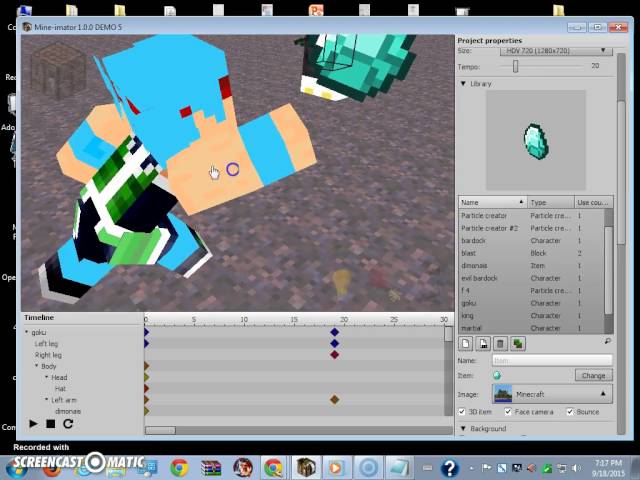Collapse the goku timeline tree item

27,332
